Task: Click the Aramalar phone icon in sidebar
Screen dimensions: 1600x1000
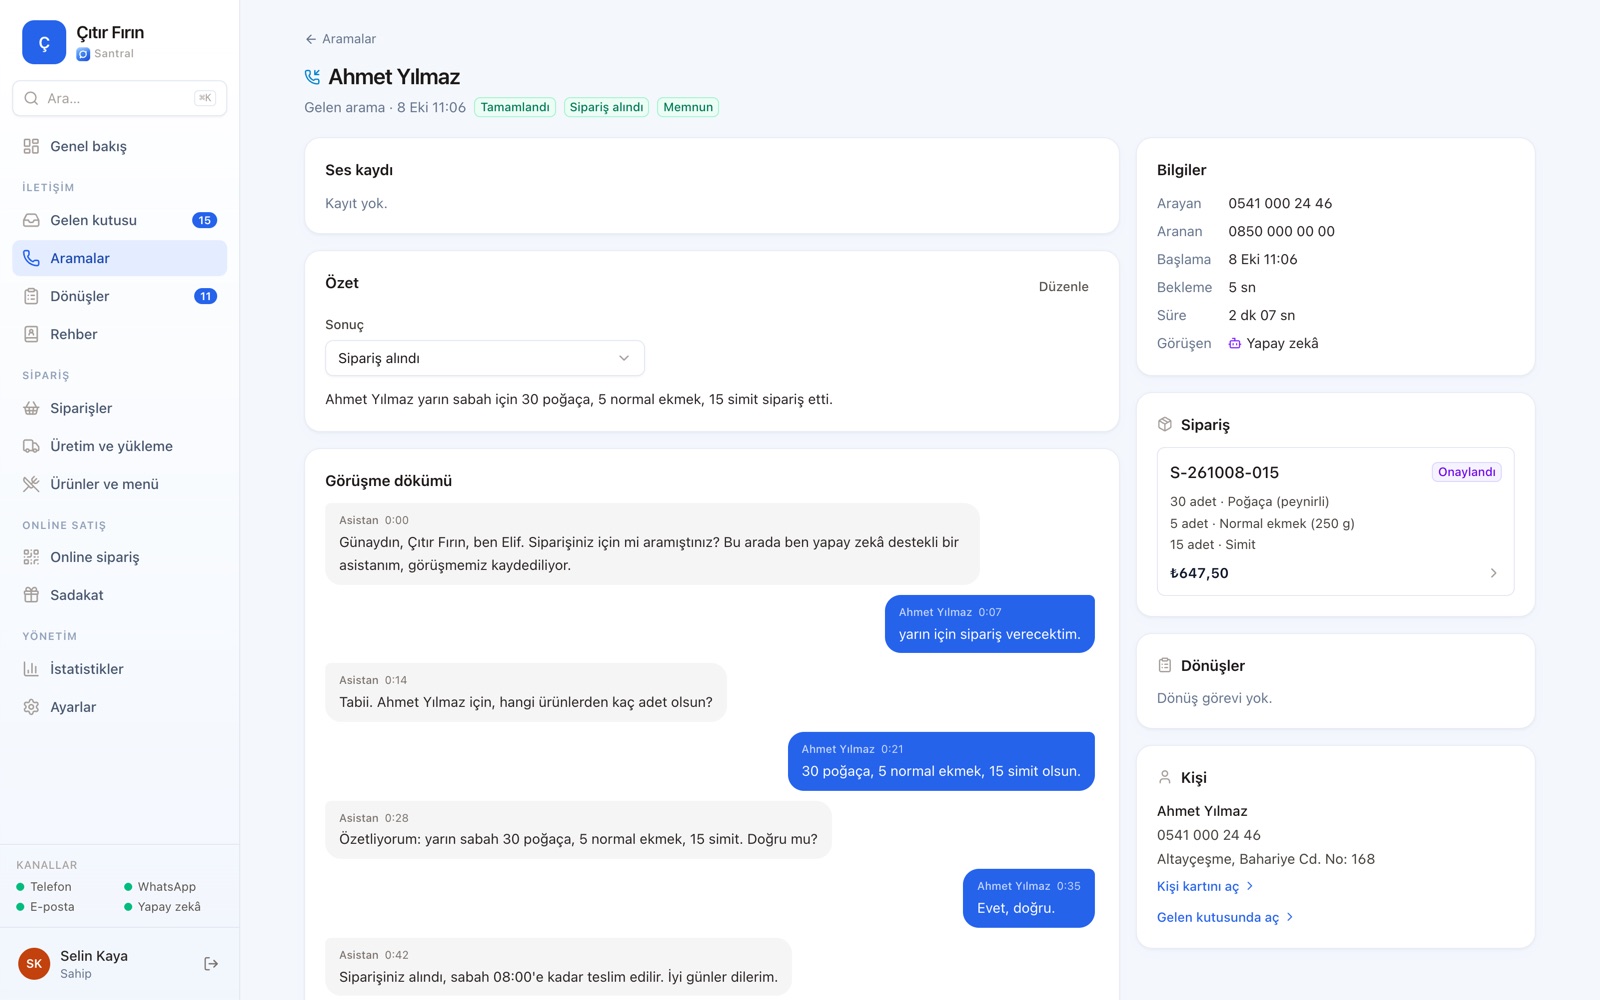Action: pyautogui.click(x=31, y=258)
